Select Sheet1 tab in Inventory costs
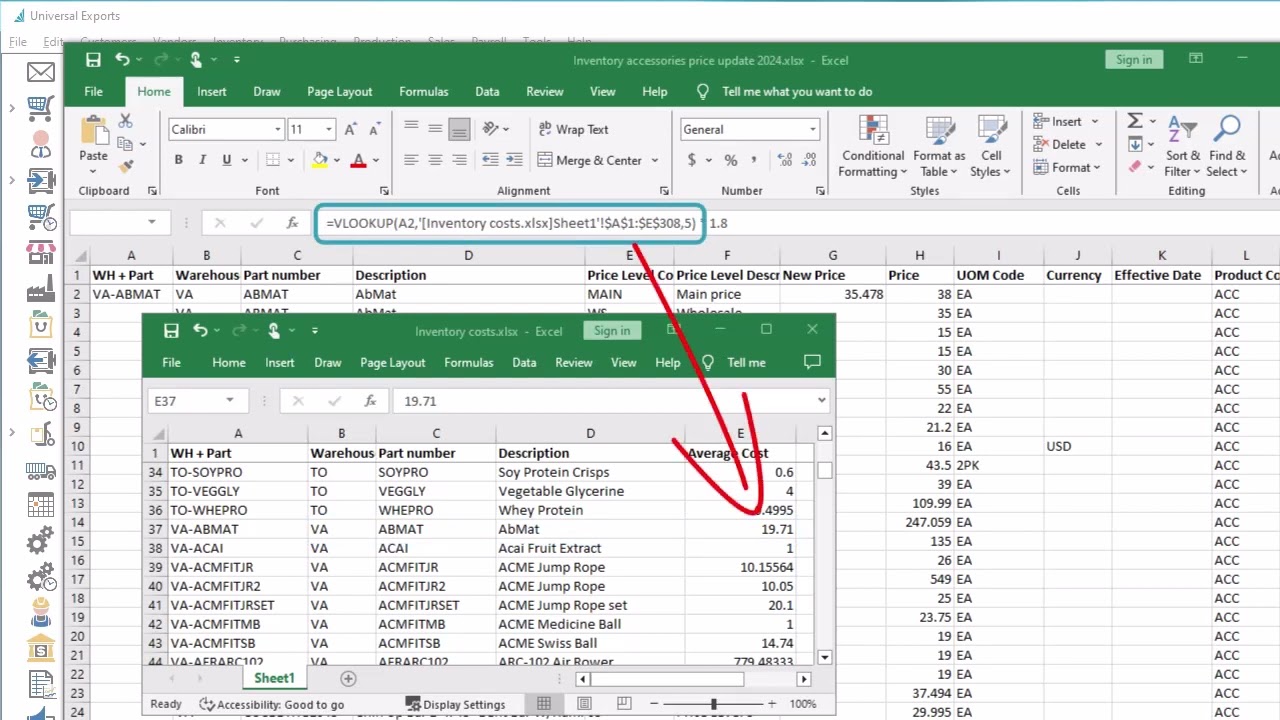Viewport: 1280px width, 720px height. point(274,678)
